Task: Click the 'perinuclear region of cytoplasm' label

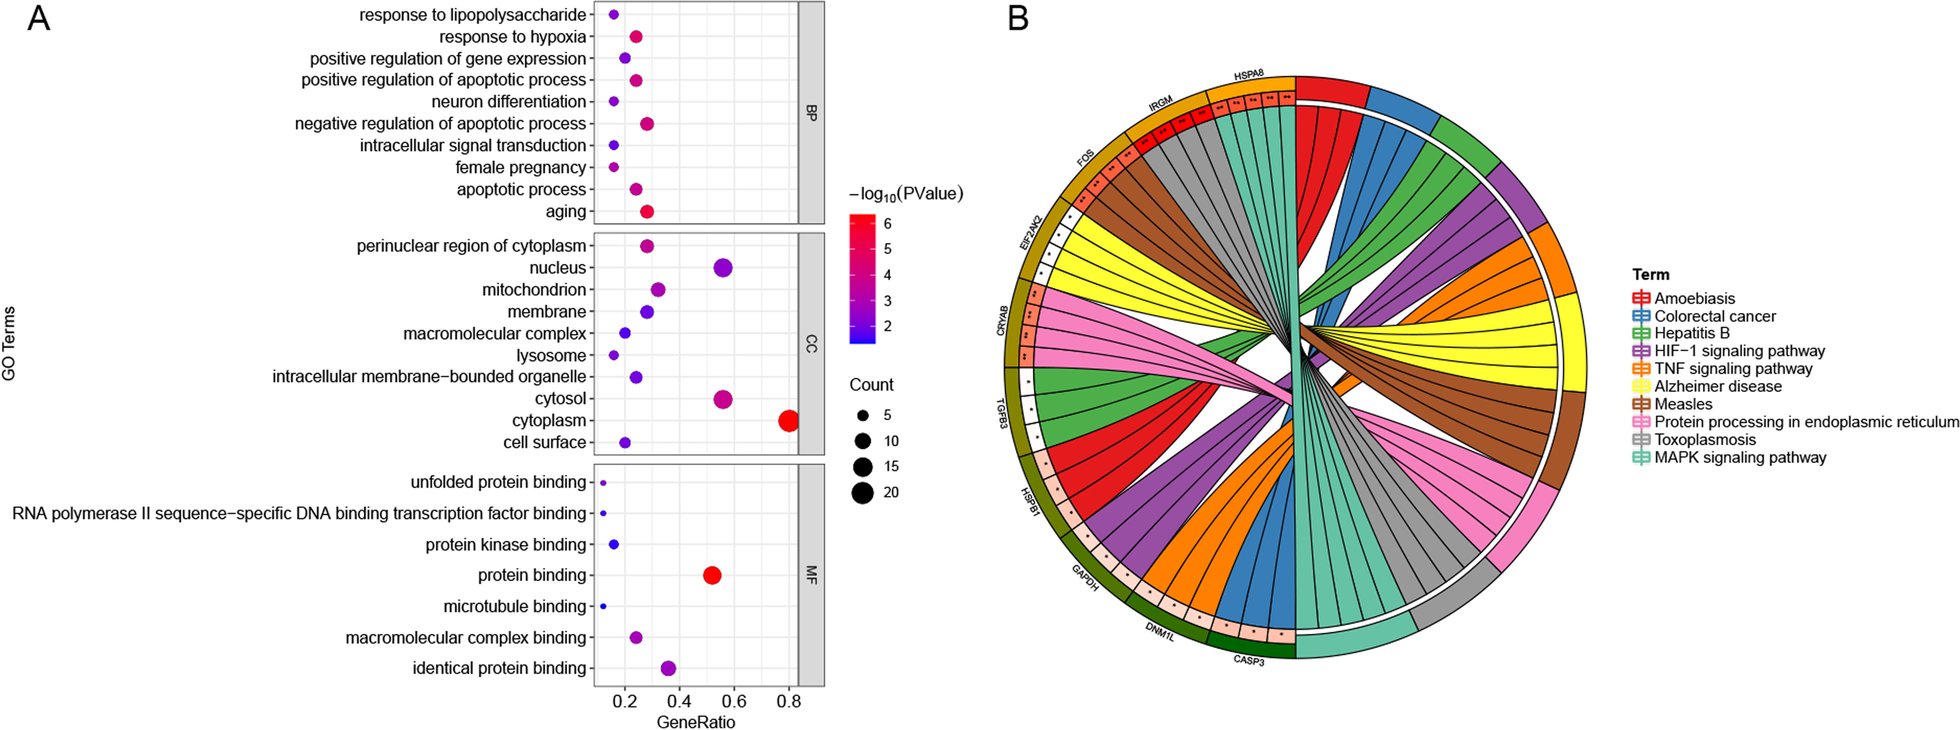Action: tap(472, 246)
